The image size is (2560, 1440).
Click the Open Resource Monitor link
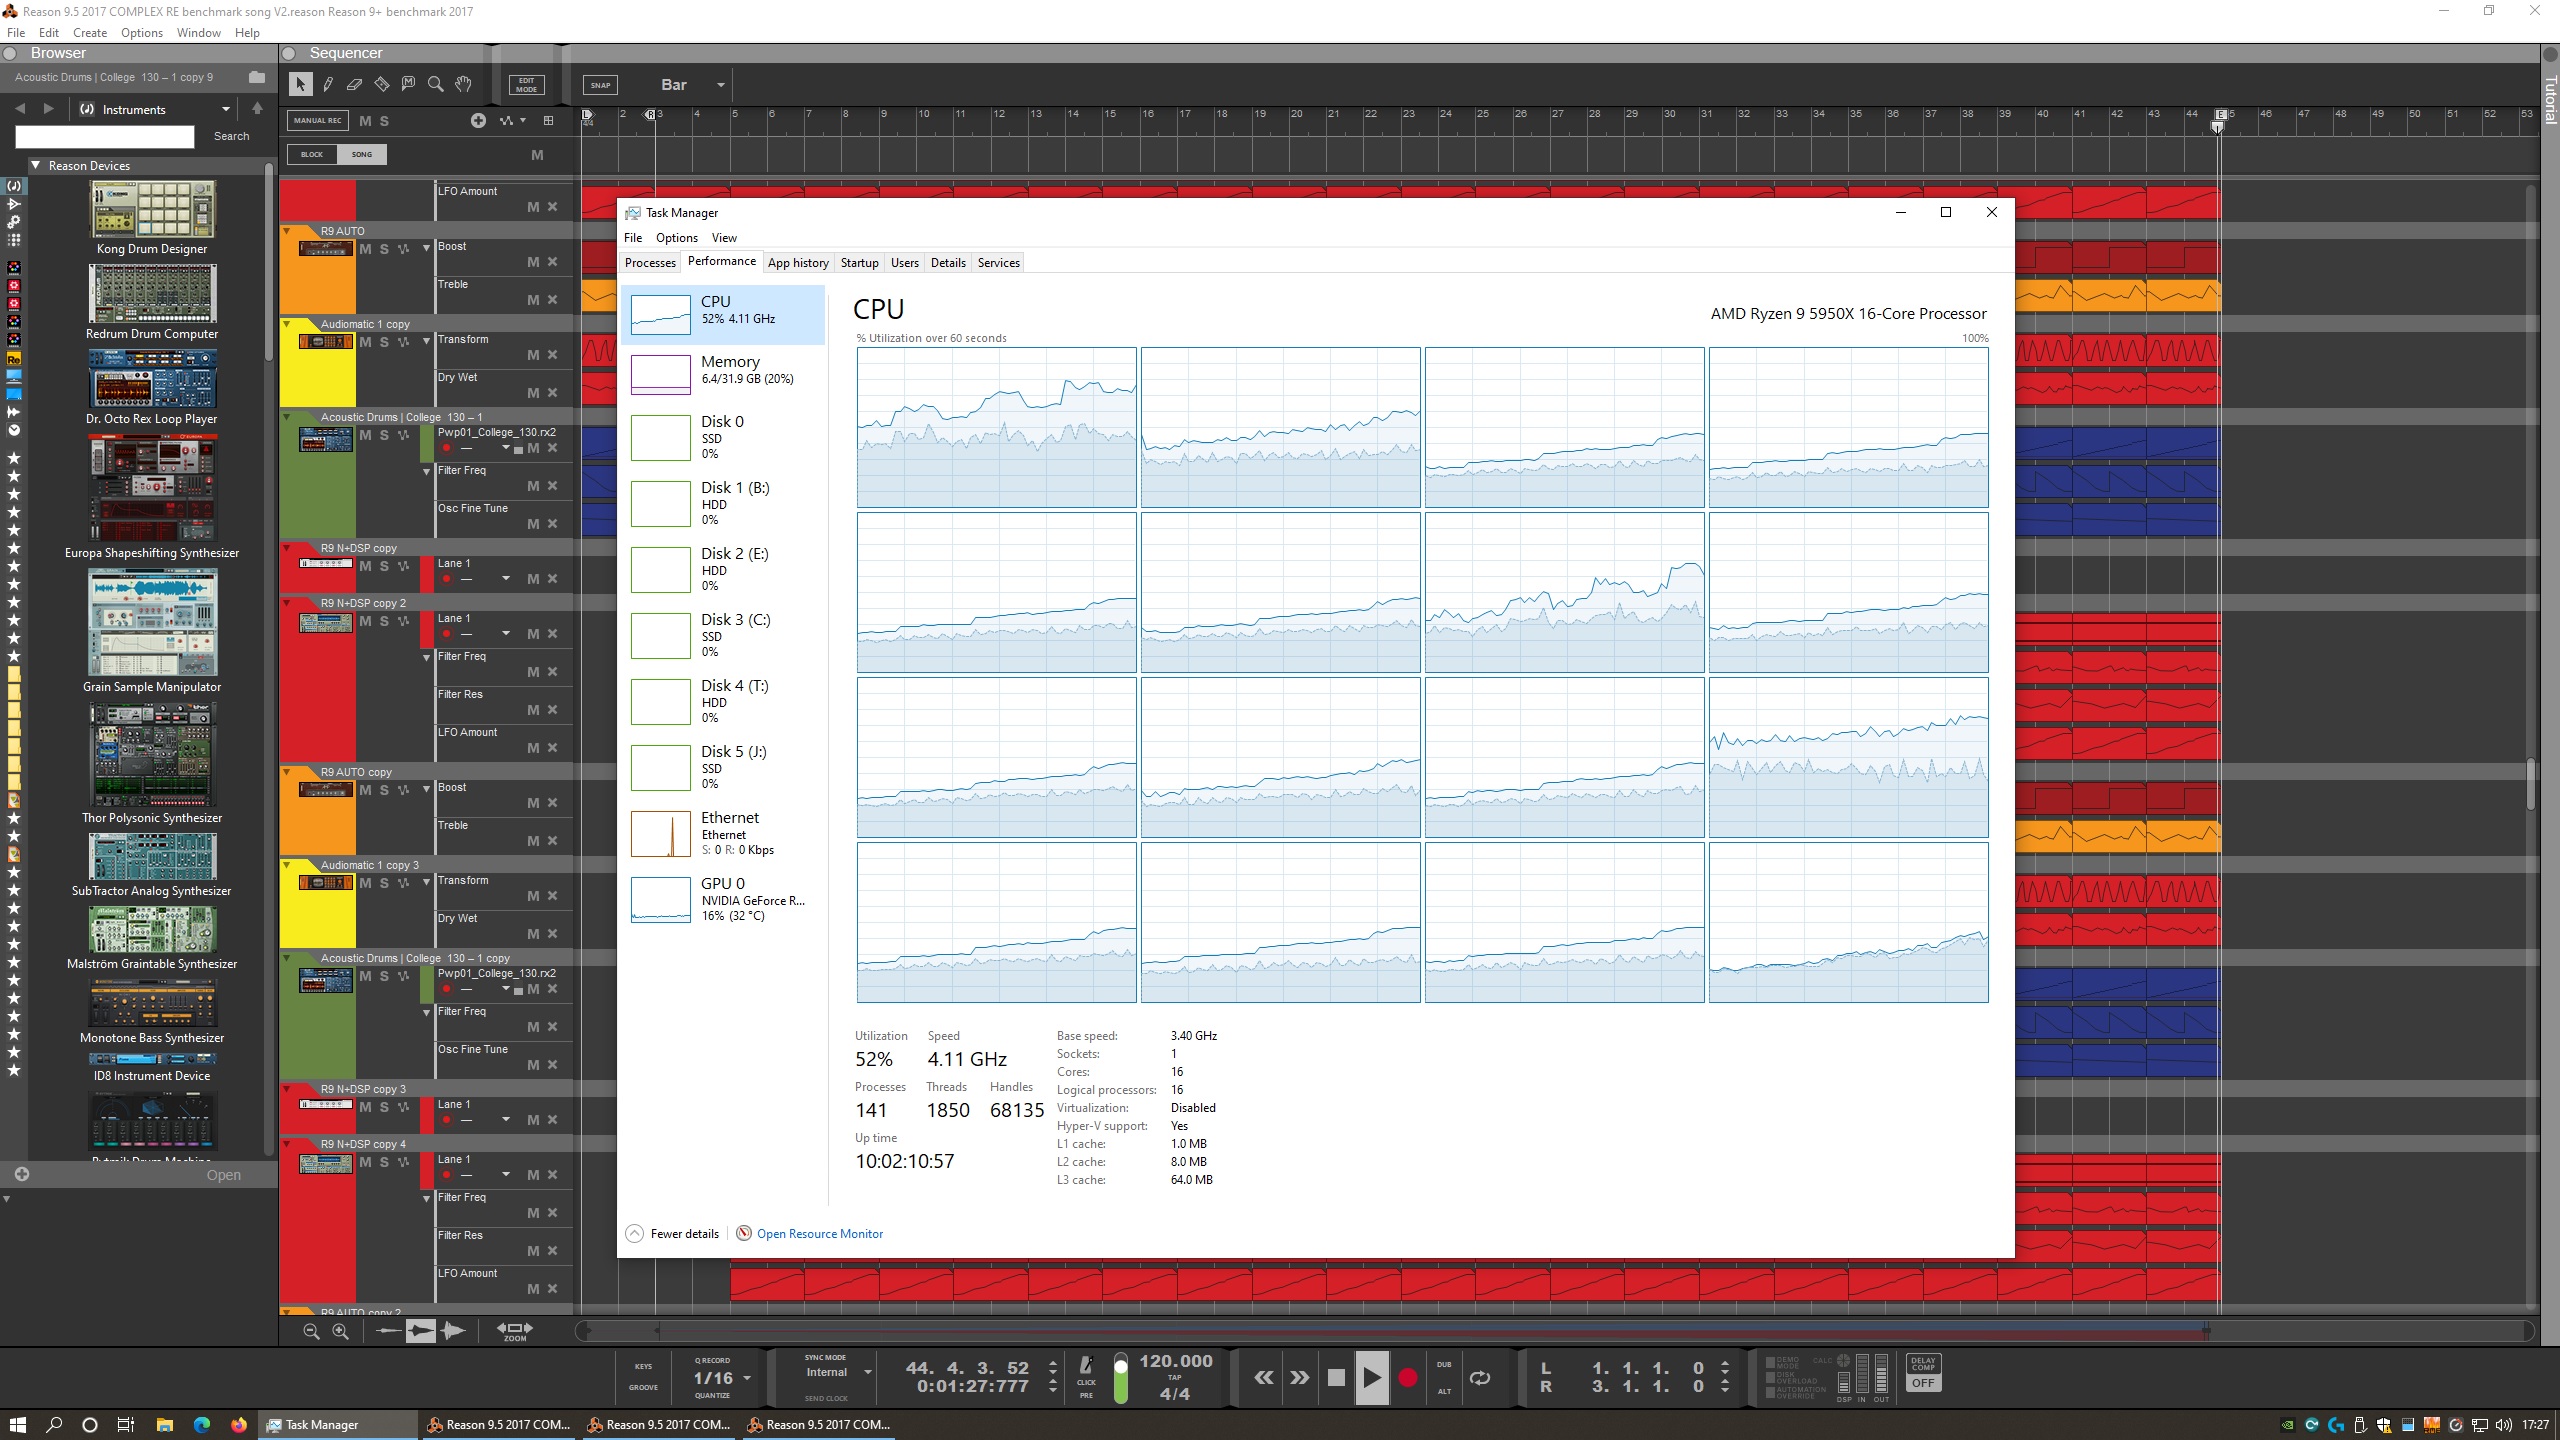(x=820, y=1233)
